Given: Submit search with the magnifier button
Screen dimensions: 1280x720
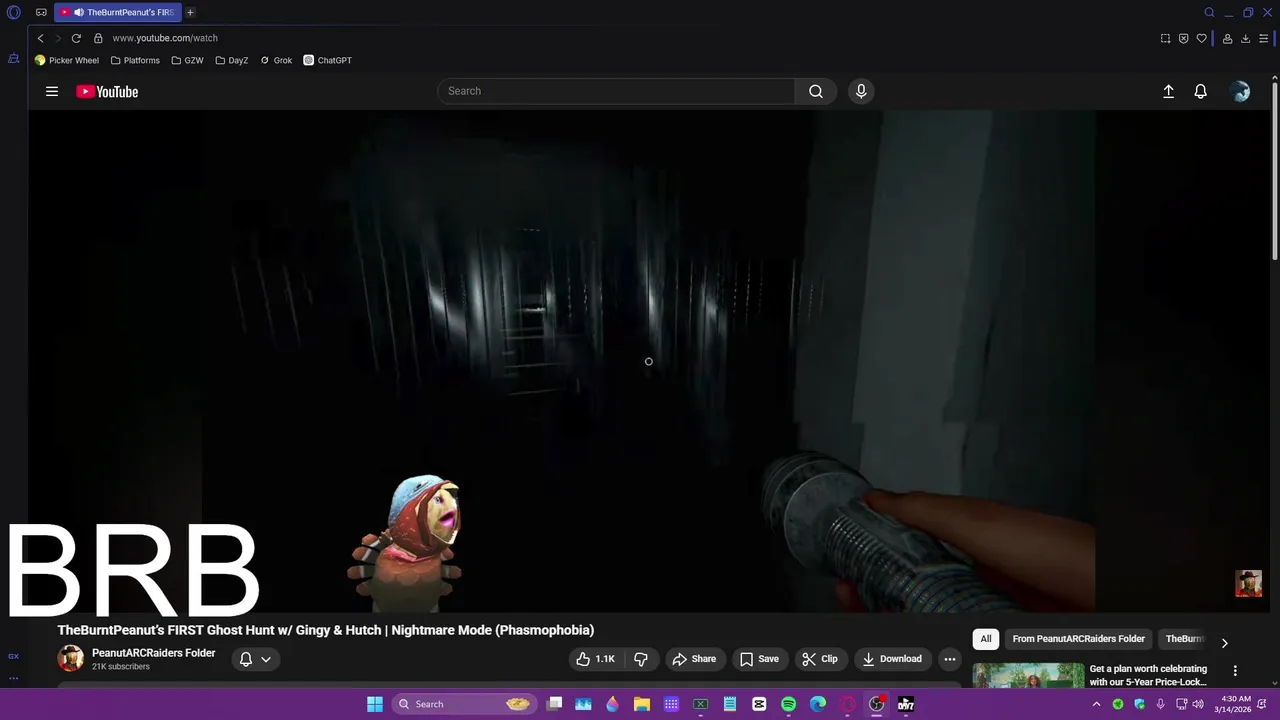Looking at the screenshot, I should (x=816, y=91).
